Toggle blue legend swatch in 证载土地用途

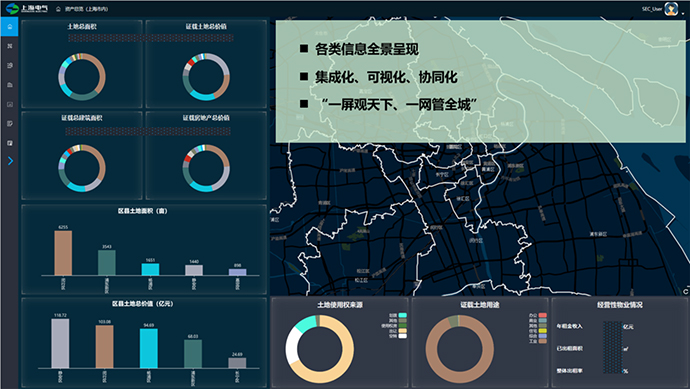543,336
